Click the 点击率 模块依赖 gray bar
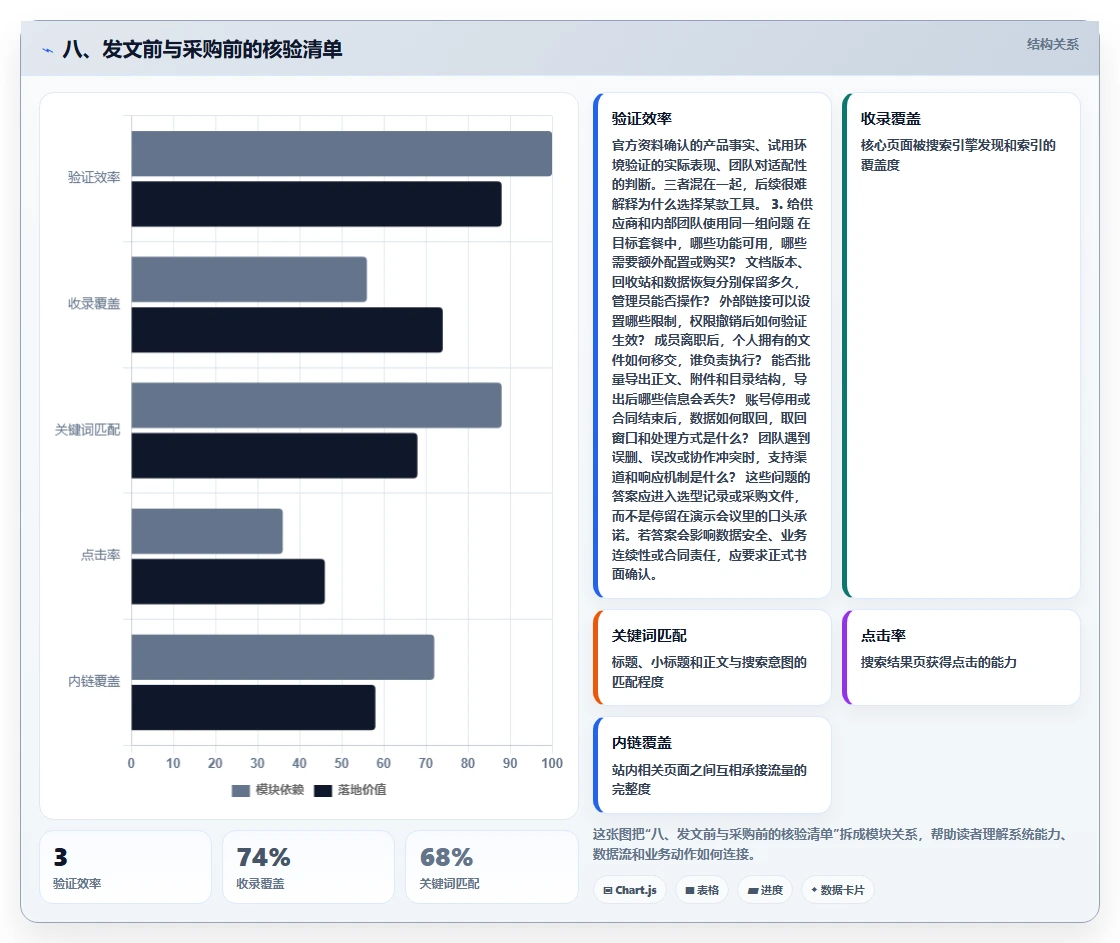Screen dimensions: 1120x943 pyautogui.click(x=207, y=531)
